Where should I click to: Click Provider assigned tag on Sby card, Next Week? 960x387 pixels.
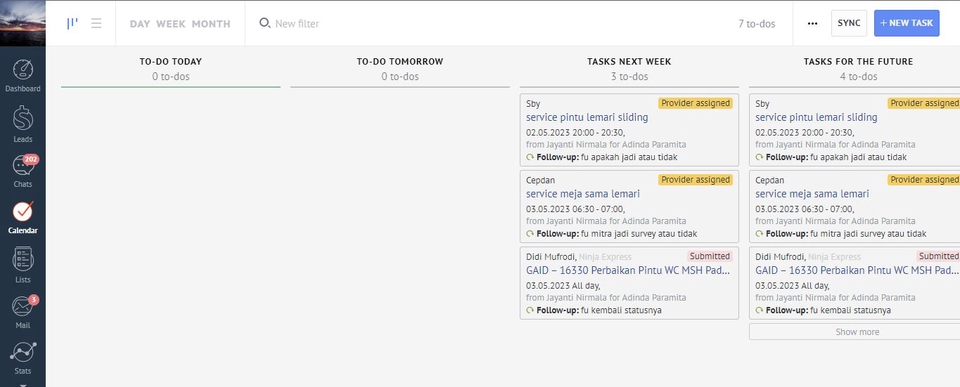pos(695,103)
